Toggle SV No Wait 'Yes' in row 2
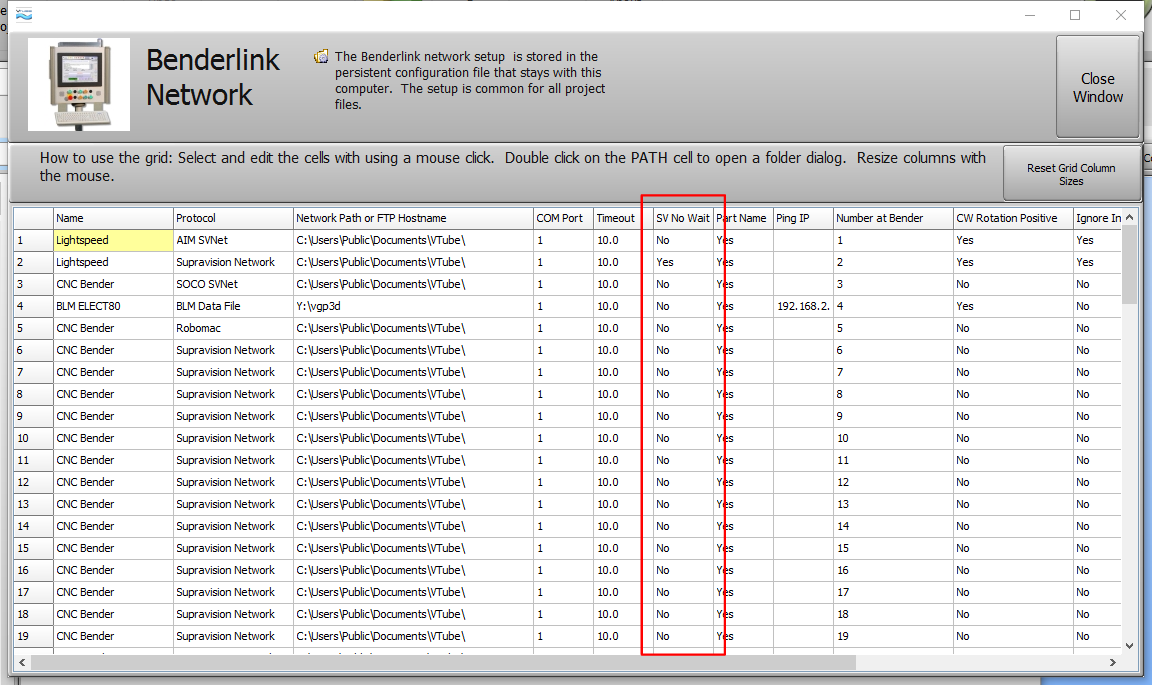Viewport: 1152px width, 685px height. [x=682, y=262]
